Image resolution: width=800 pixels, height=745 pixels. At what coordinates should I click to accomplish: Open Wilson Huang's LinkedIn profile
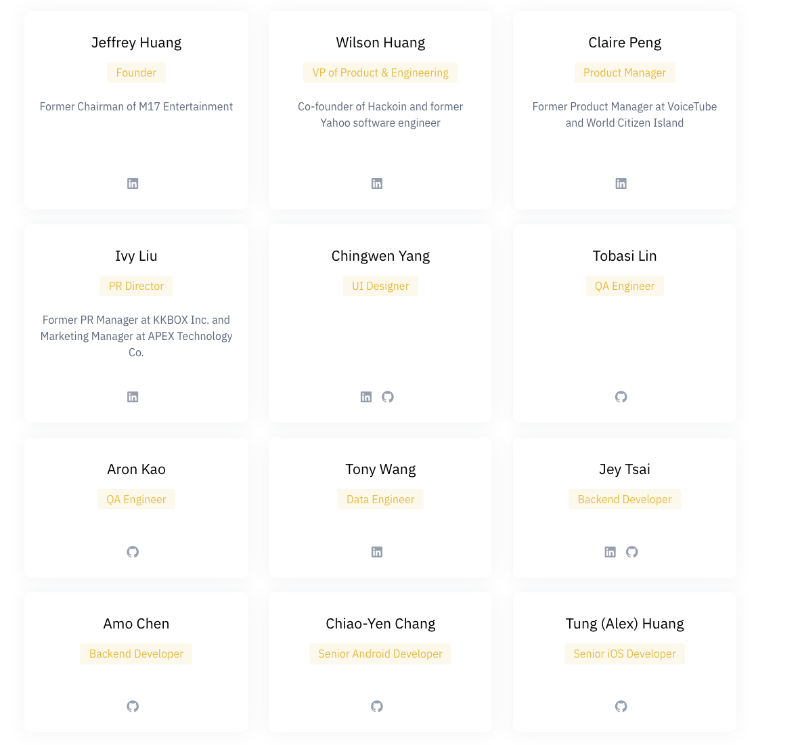(x=377, y=183)
